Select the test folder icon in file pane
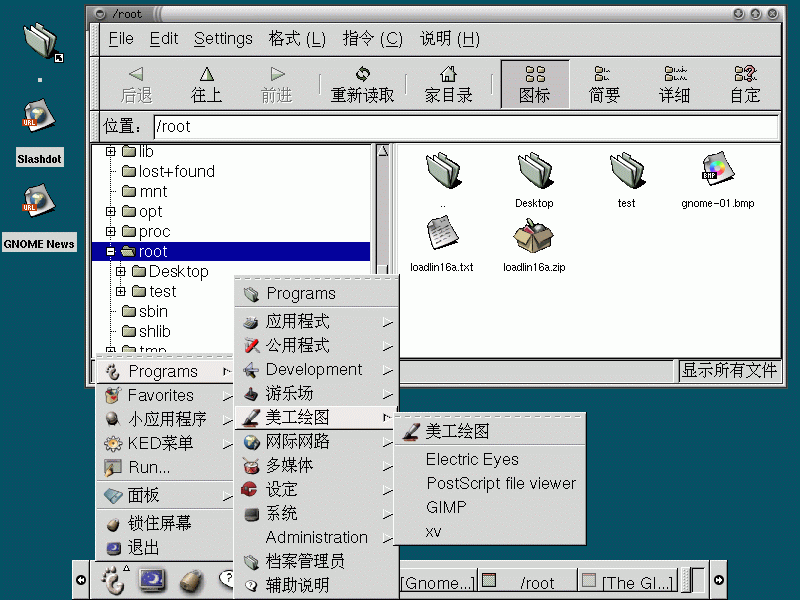The image size is (800, 600). 627,171
